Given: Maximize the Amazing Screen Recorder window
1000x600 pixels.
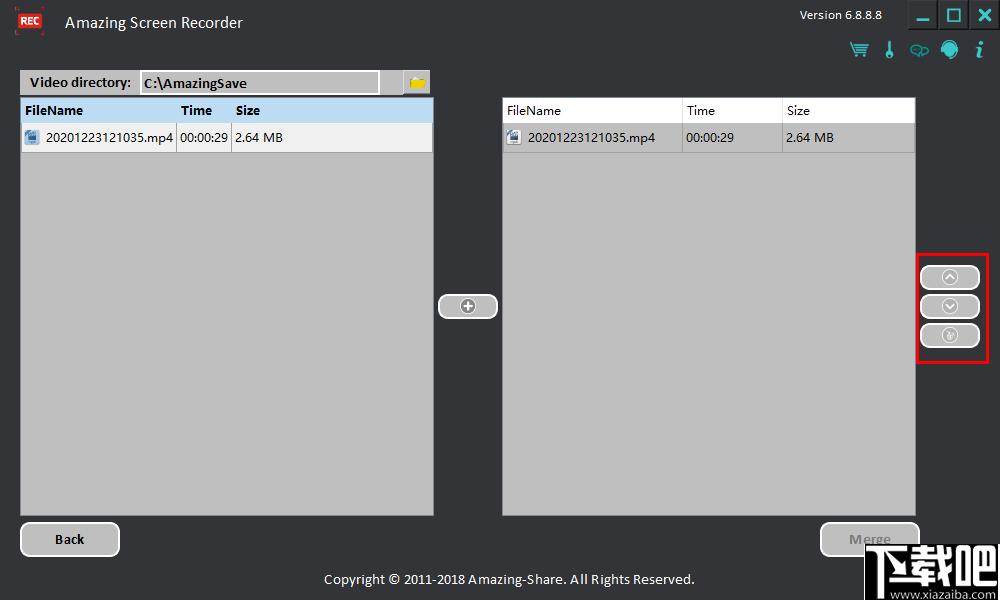Looking at the screenshot, I should [953, 15].
